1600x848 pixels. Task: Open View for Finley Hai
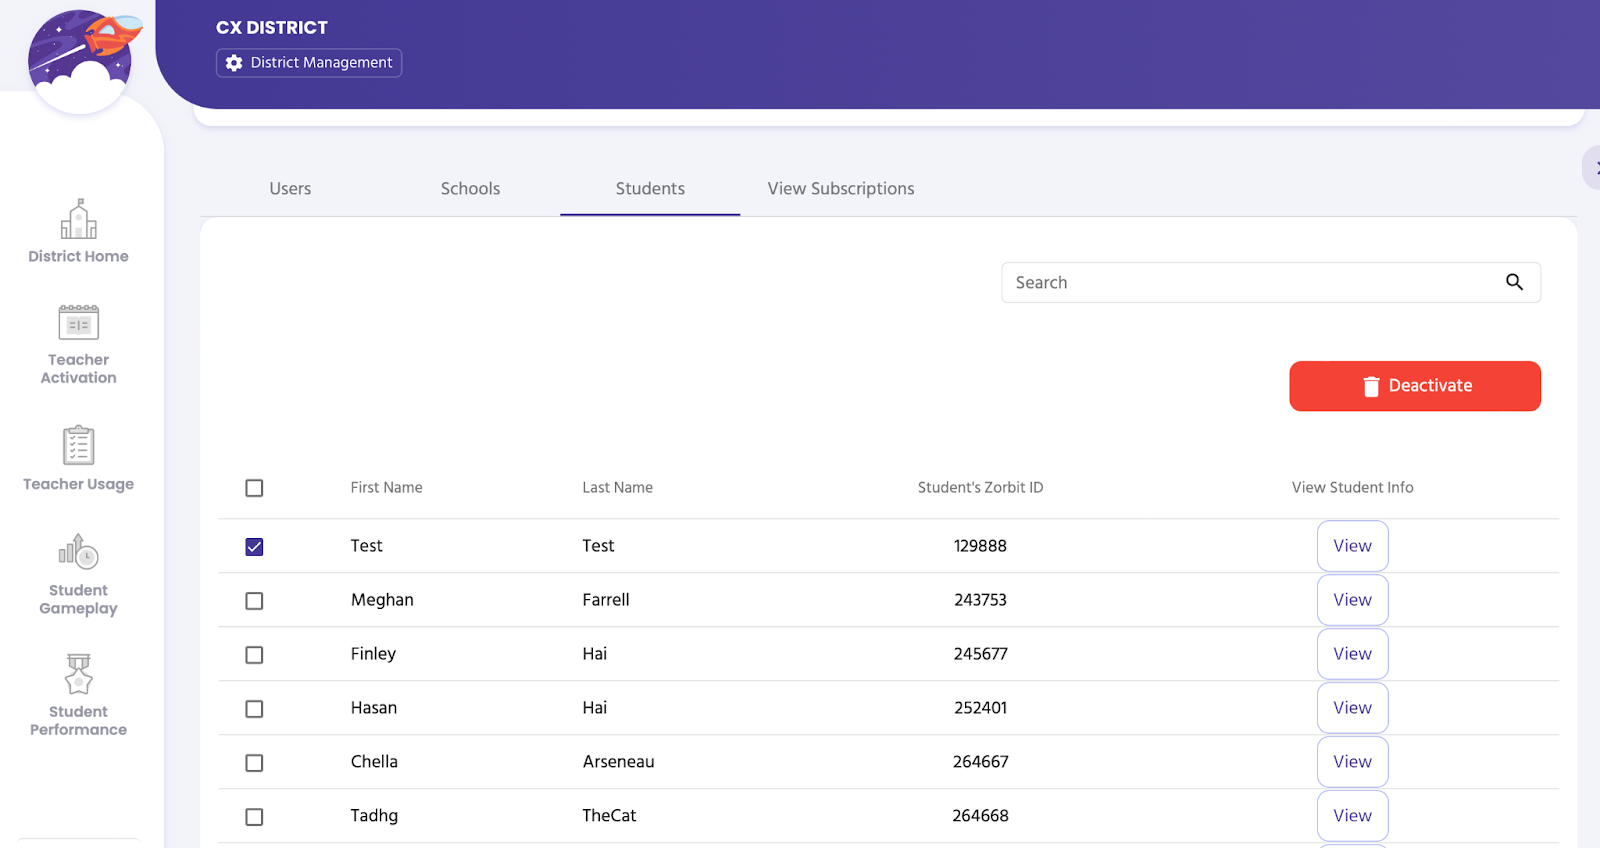pyautogui.click(x=1352, y=654)
